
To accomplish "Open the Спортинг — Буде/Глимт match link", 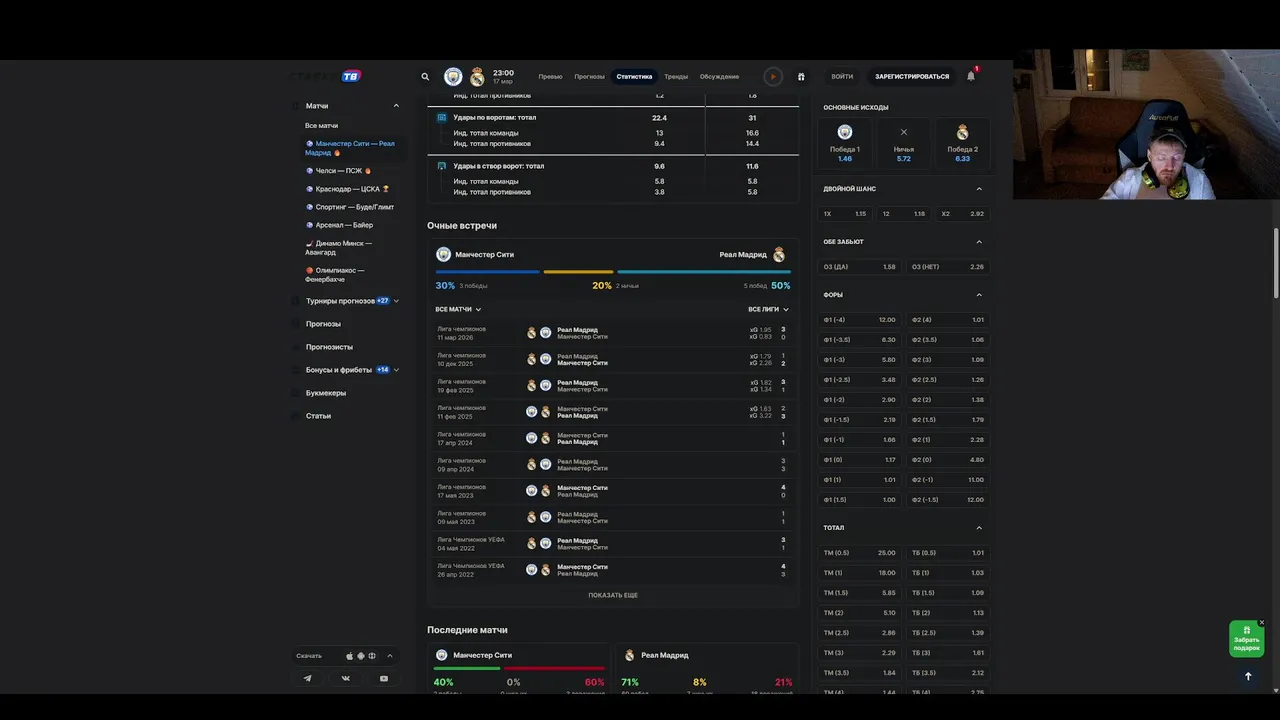I will coord(350,207).
